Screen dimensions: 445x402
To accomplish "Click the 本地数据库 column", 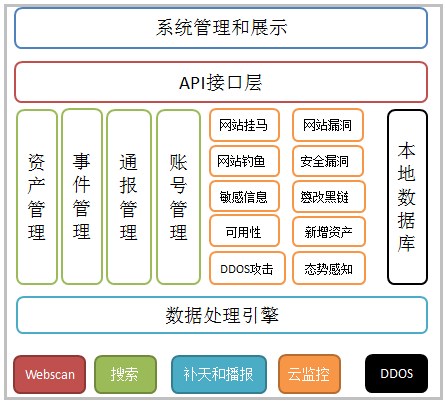I will (x=407, y=197).
